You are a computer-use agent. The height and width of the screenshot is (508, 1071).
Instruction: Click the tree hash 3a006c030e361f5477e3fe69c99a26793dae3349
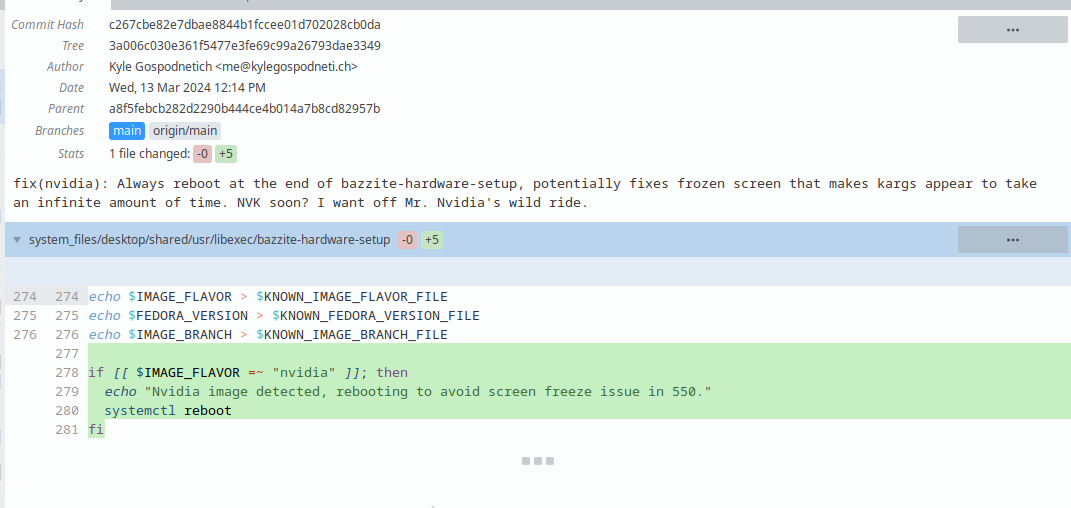(245, 46)
